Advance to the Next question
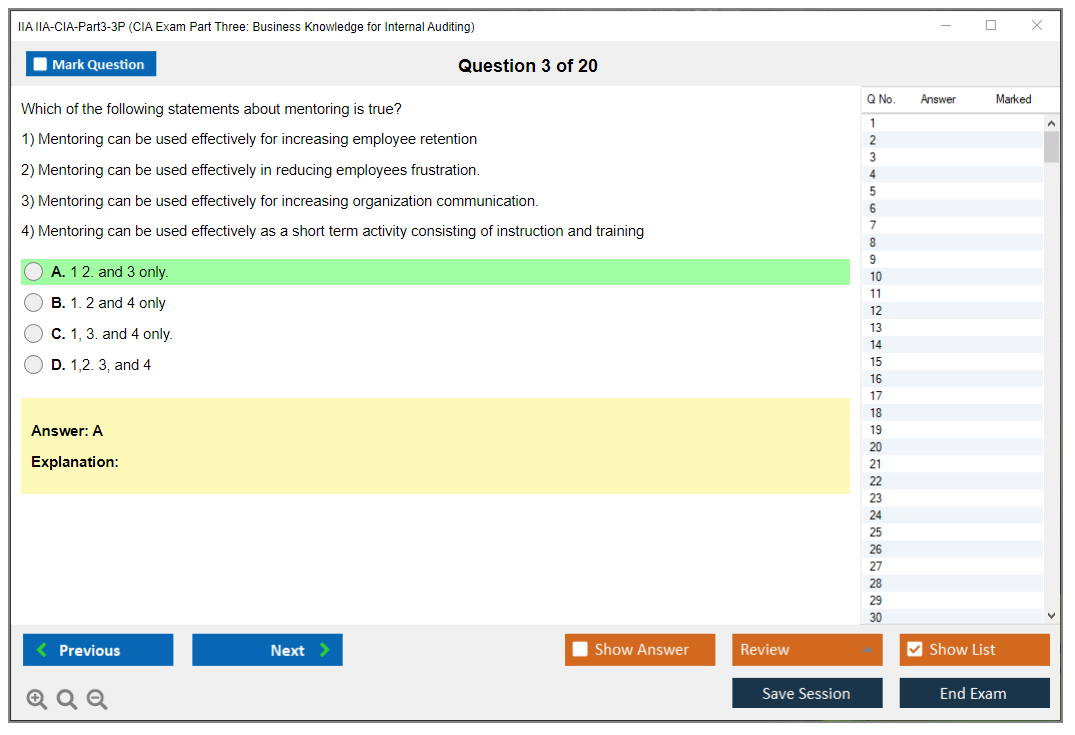 267,650
